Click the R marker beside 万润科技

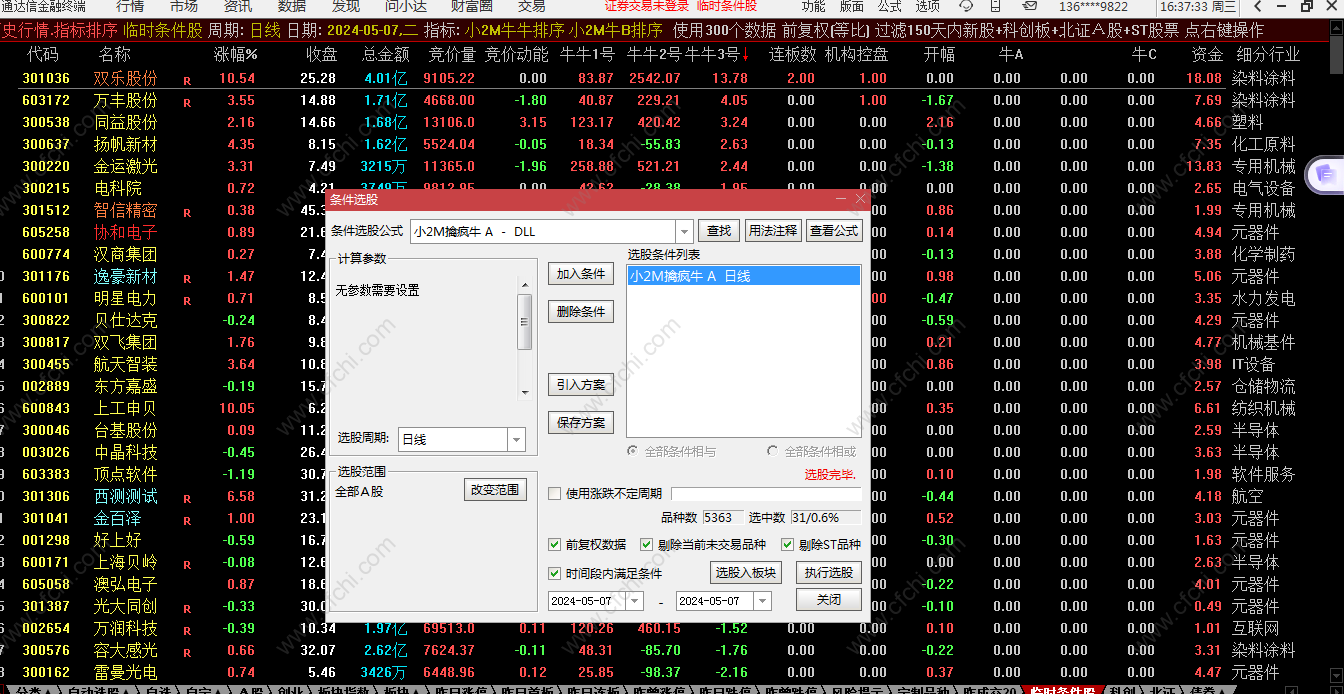[187, 629]
